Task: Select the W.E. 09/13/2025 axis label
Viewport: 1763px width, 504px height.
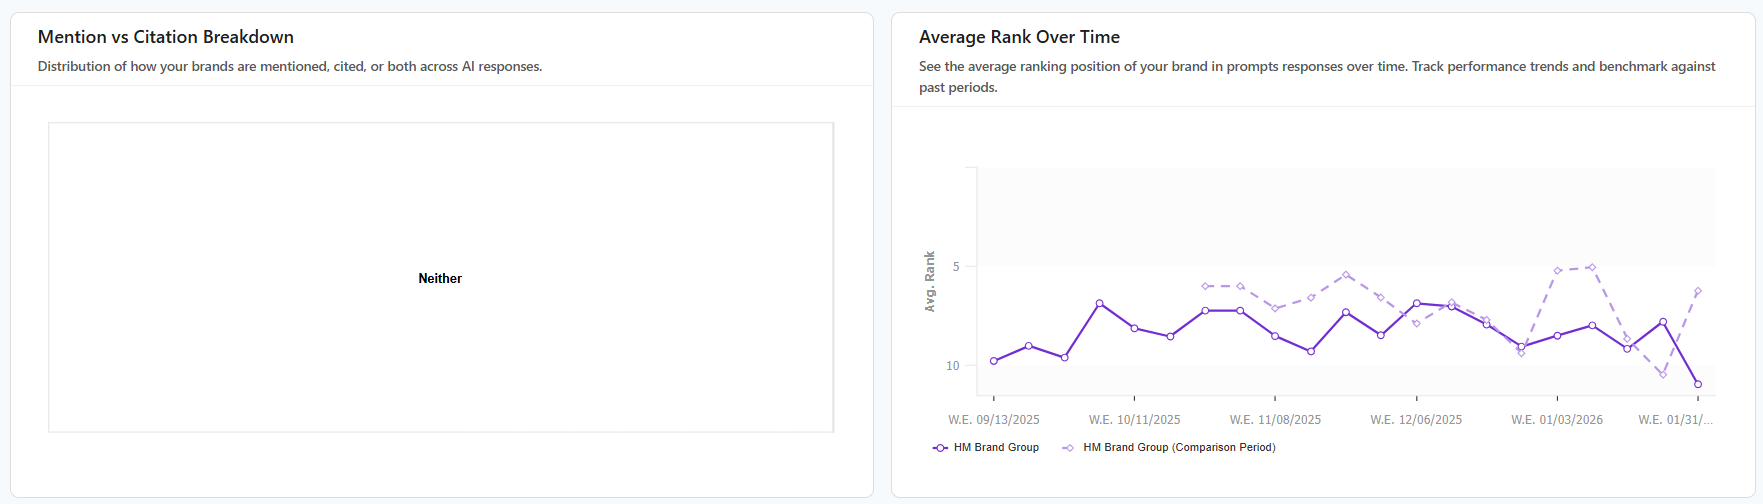Action: [x=993, y=420]
